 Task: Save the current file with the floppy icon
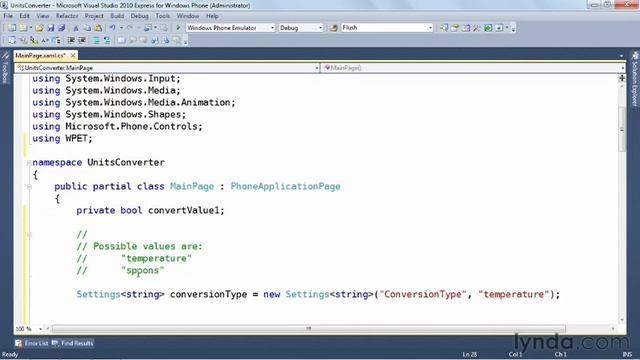(51, 28)
